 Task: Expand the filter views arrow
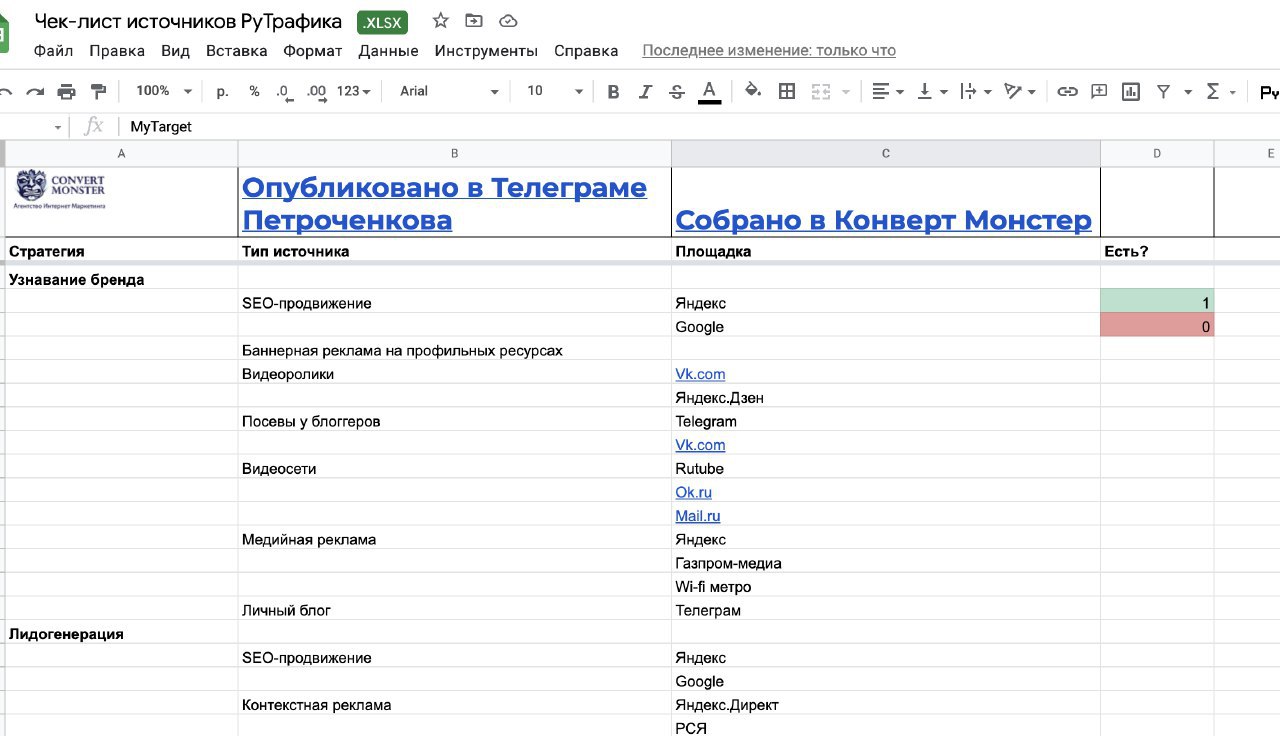[1188, 92]
